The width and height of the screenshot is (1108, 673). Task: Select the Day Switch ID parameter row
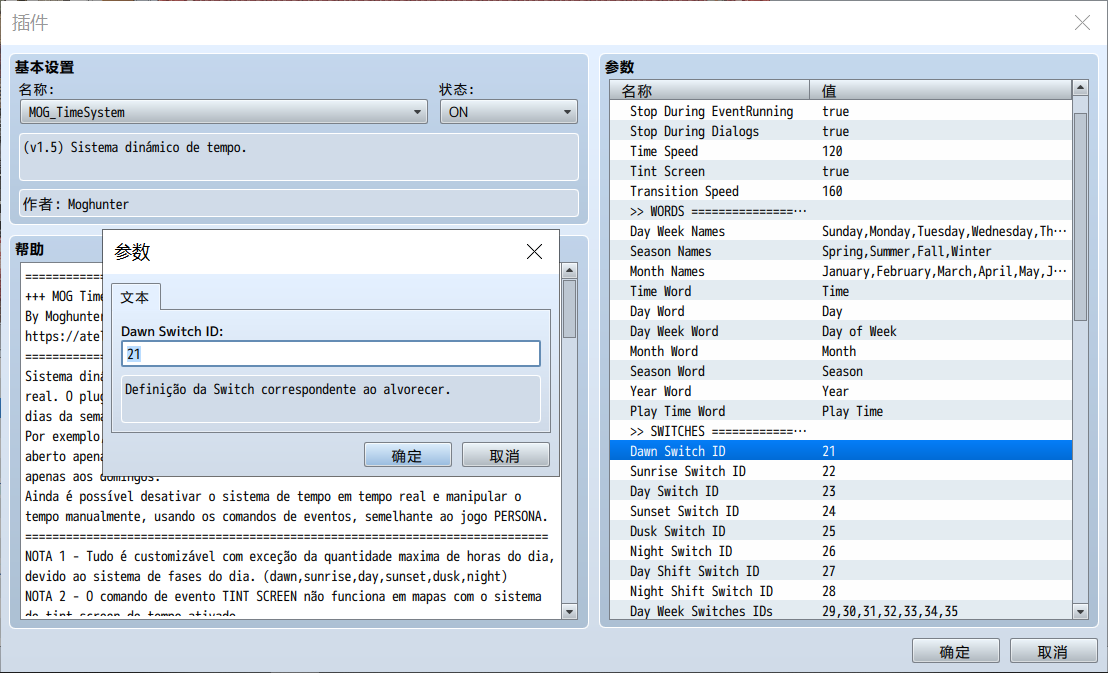pos(841,491)
